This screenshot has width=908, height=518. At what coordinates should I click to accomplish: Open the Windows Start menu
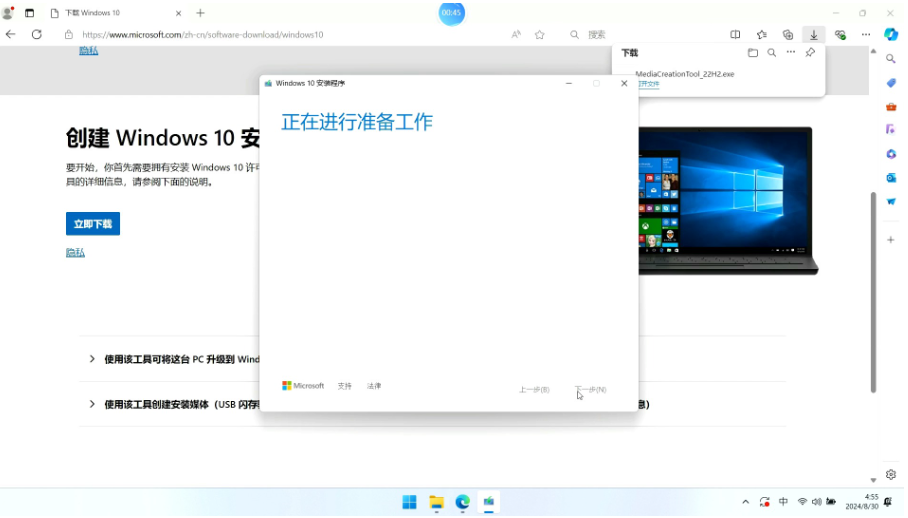[409, 502]
